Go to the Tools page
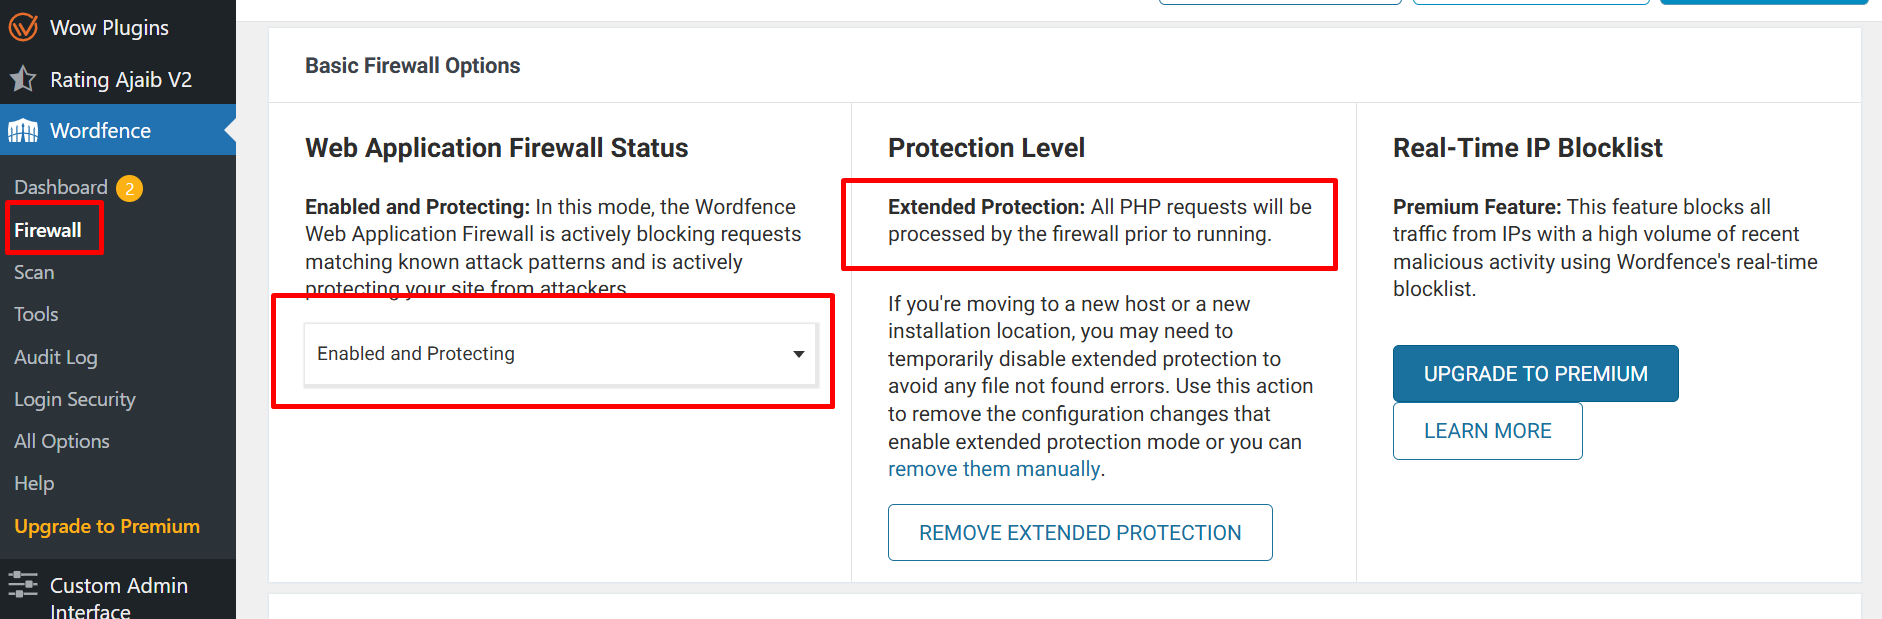Screen dimensions: 1882x619 click(x=36, y=314)
